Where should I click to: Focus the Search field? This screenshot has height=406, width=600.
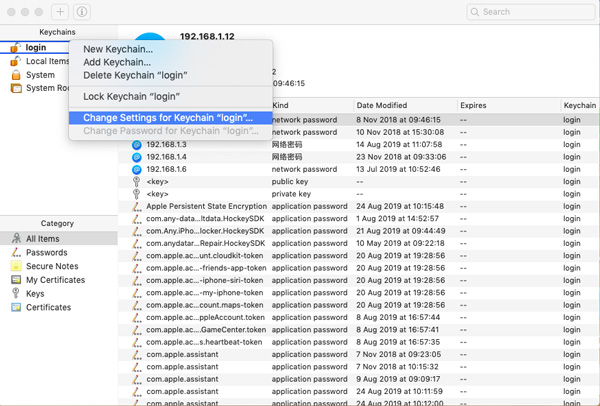coord(531,12)
